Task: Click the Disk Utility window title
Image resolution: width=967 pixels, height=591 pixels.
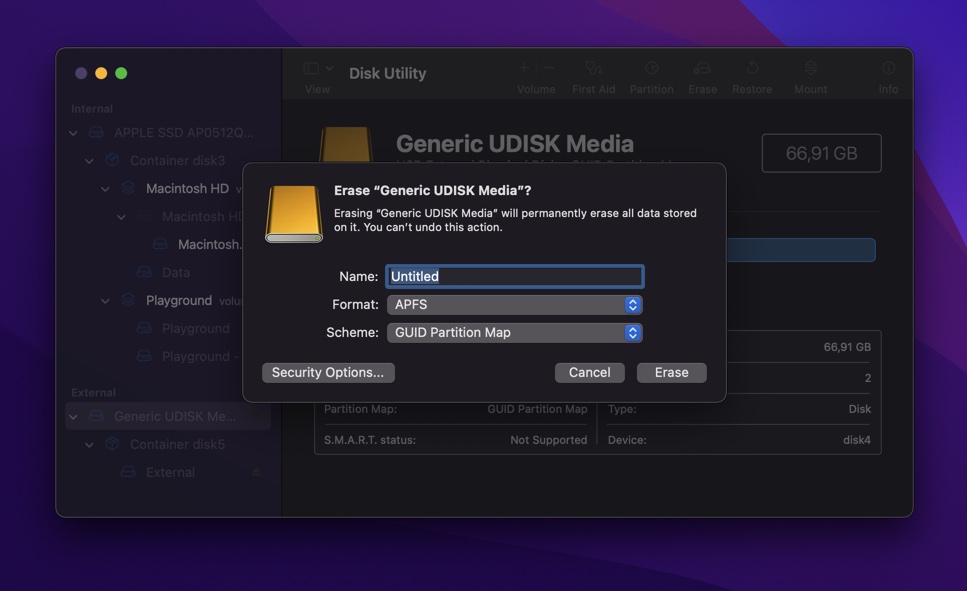Action: coord(387,73)
